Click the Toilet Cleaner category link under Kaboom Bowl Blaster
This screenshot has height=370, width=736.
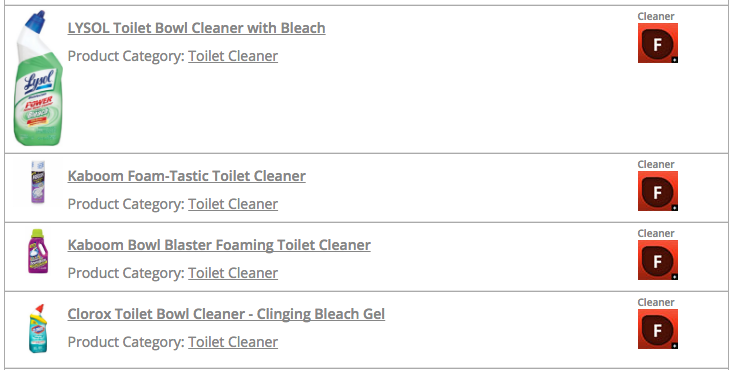pyautogui.click(x=233, y=273)
